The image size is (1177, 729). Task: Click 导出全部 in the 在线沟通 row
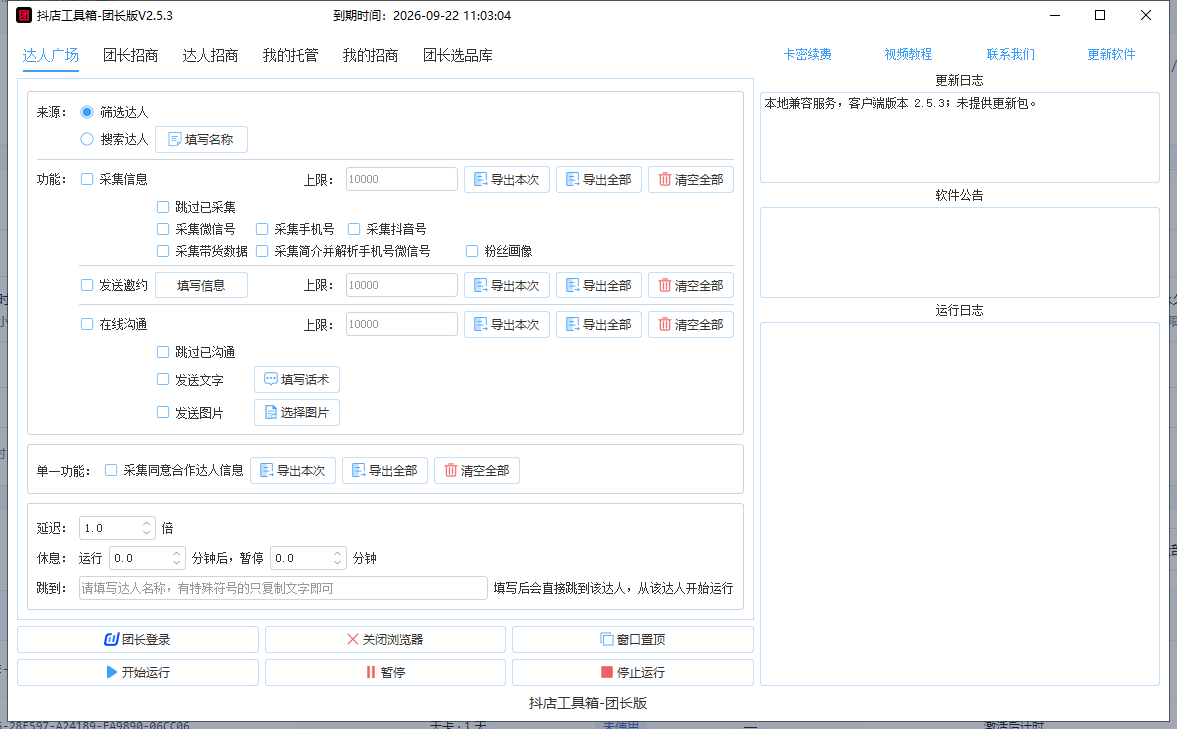(599, 324)
